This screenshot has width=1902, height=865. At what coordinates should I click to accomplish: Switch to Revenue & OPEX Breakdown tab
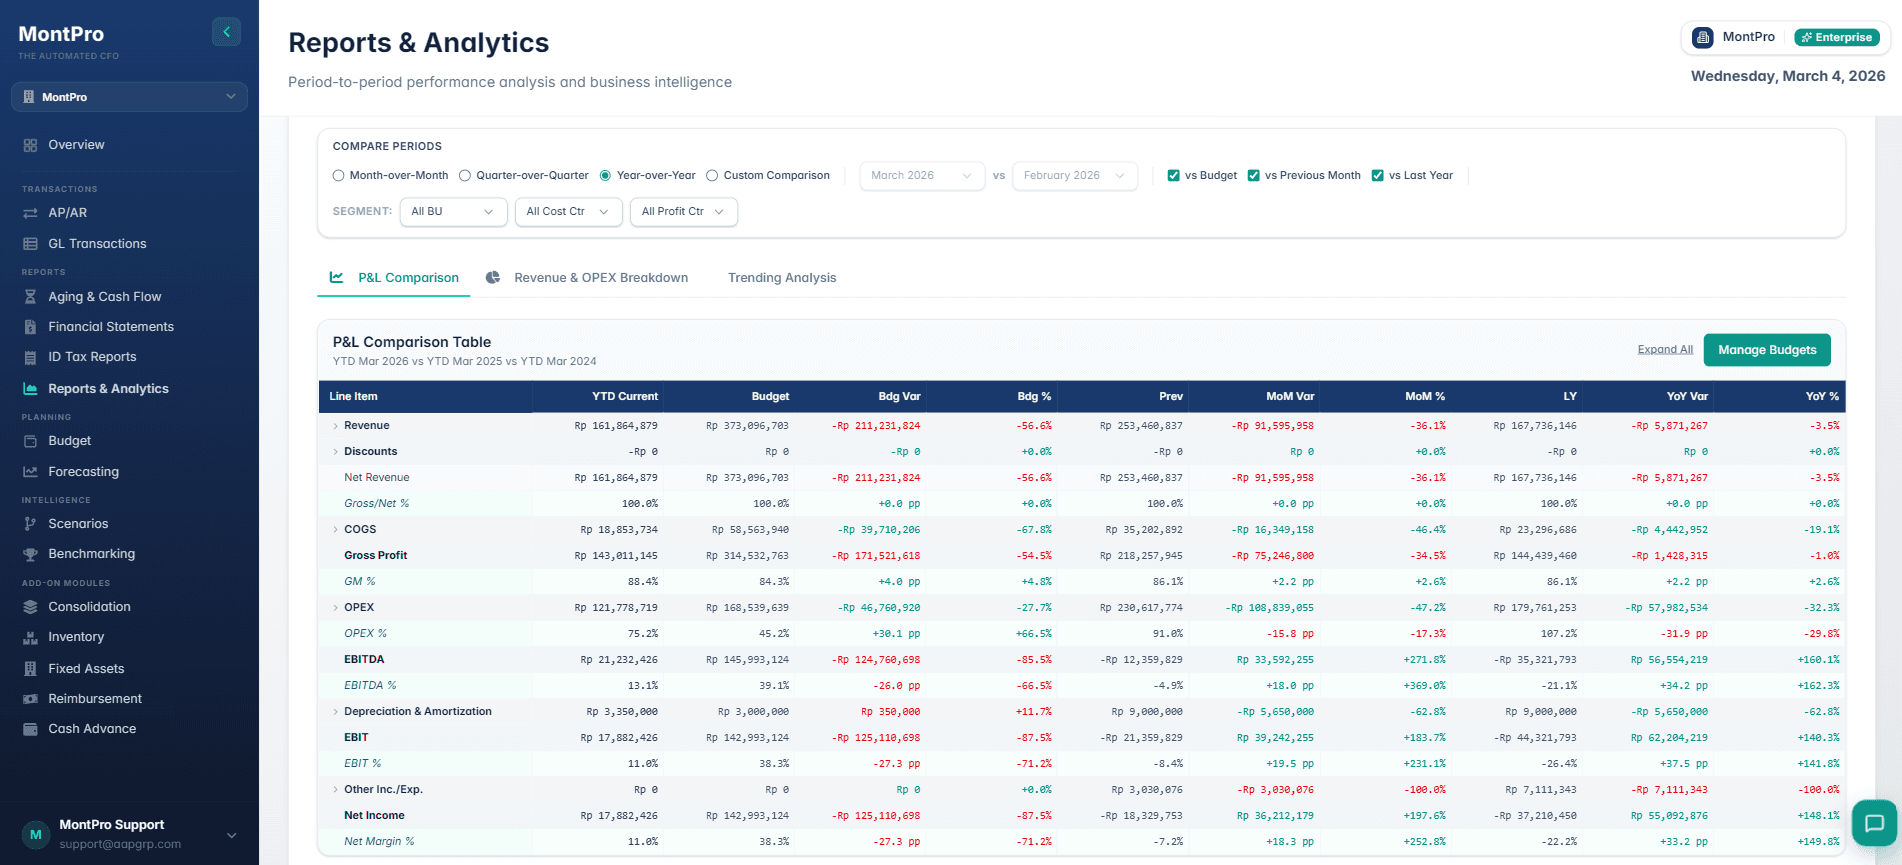587,278
